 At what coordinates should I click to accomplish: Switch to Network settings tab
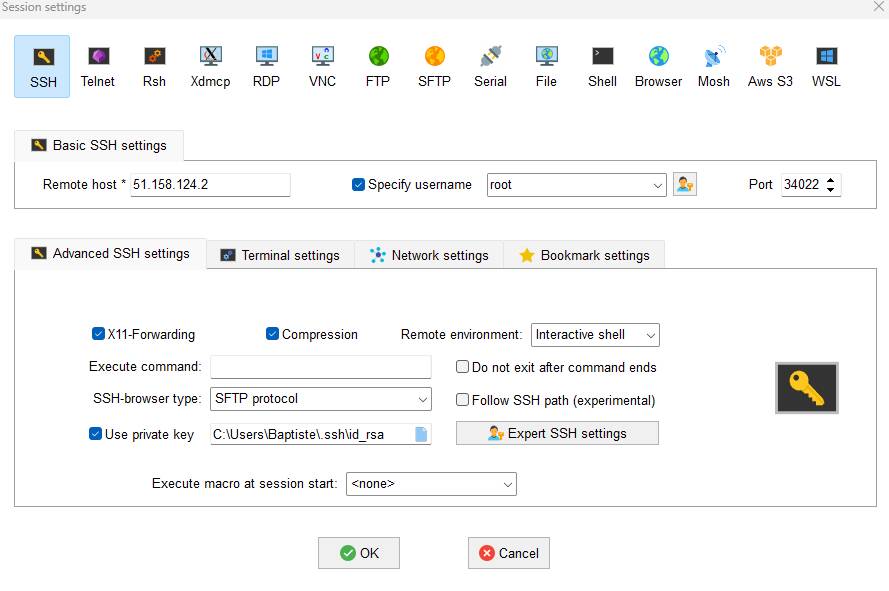point(429,255)
